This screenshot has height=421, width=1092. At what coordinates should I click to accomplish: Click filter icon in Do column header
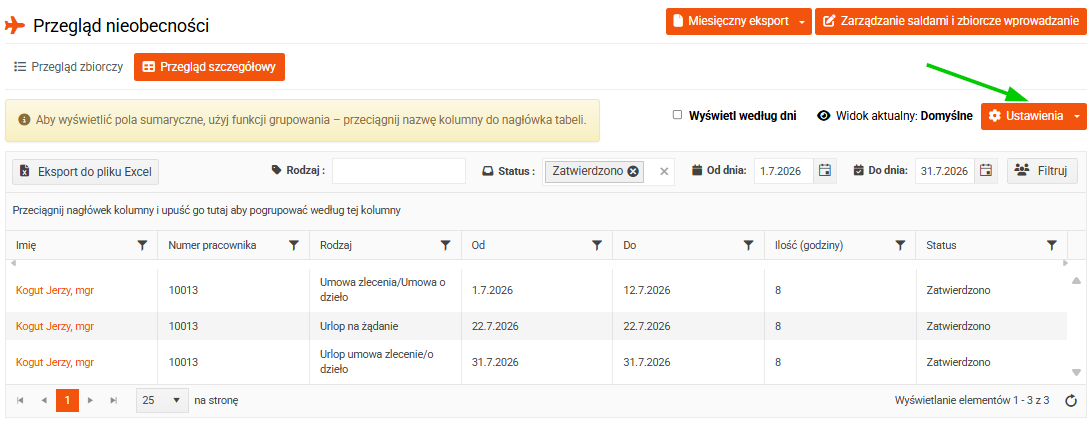(x=749, y=245)
